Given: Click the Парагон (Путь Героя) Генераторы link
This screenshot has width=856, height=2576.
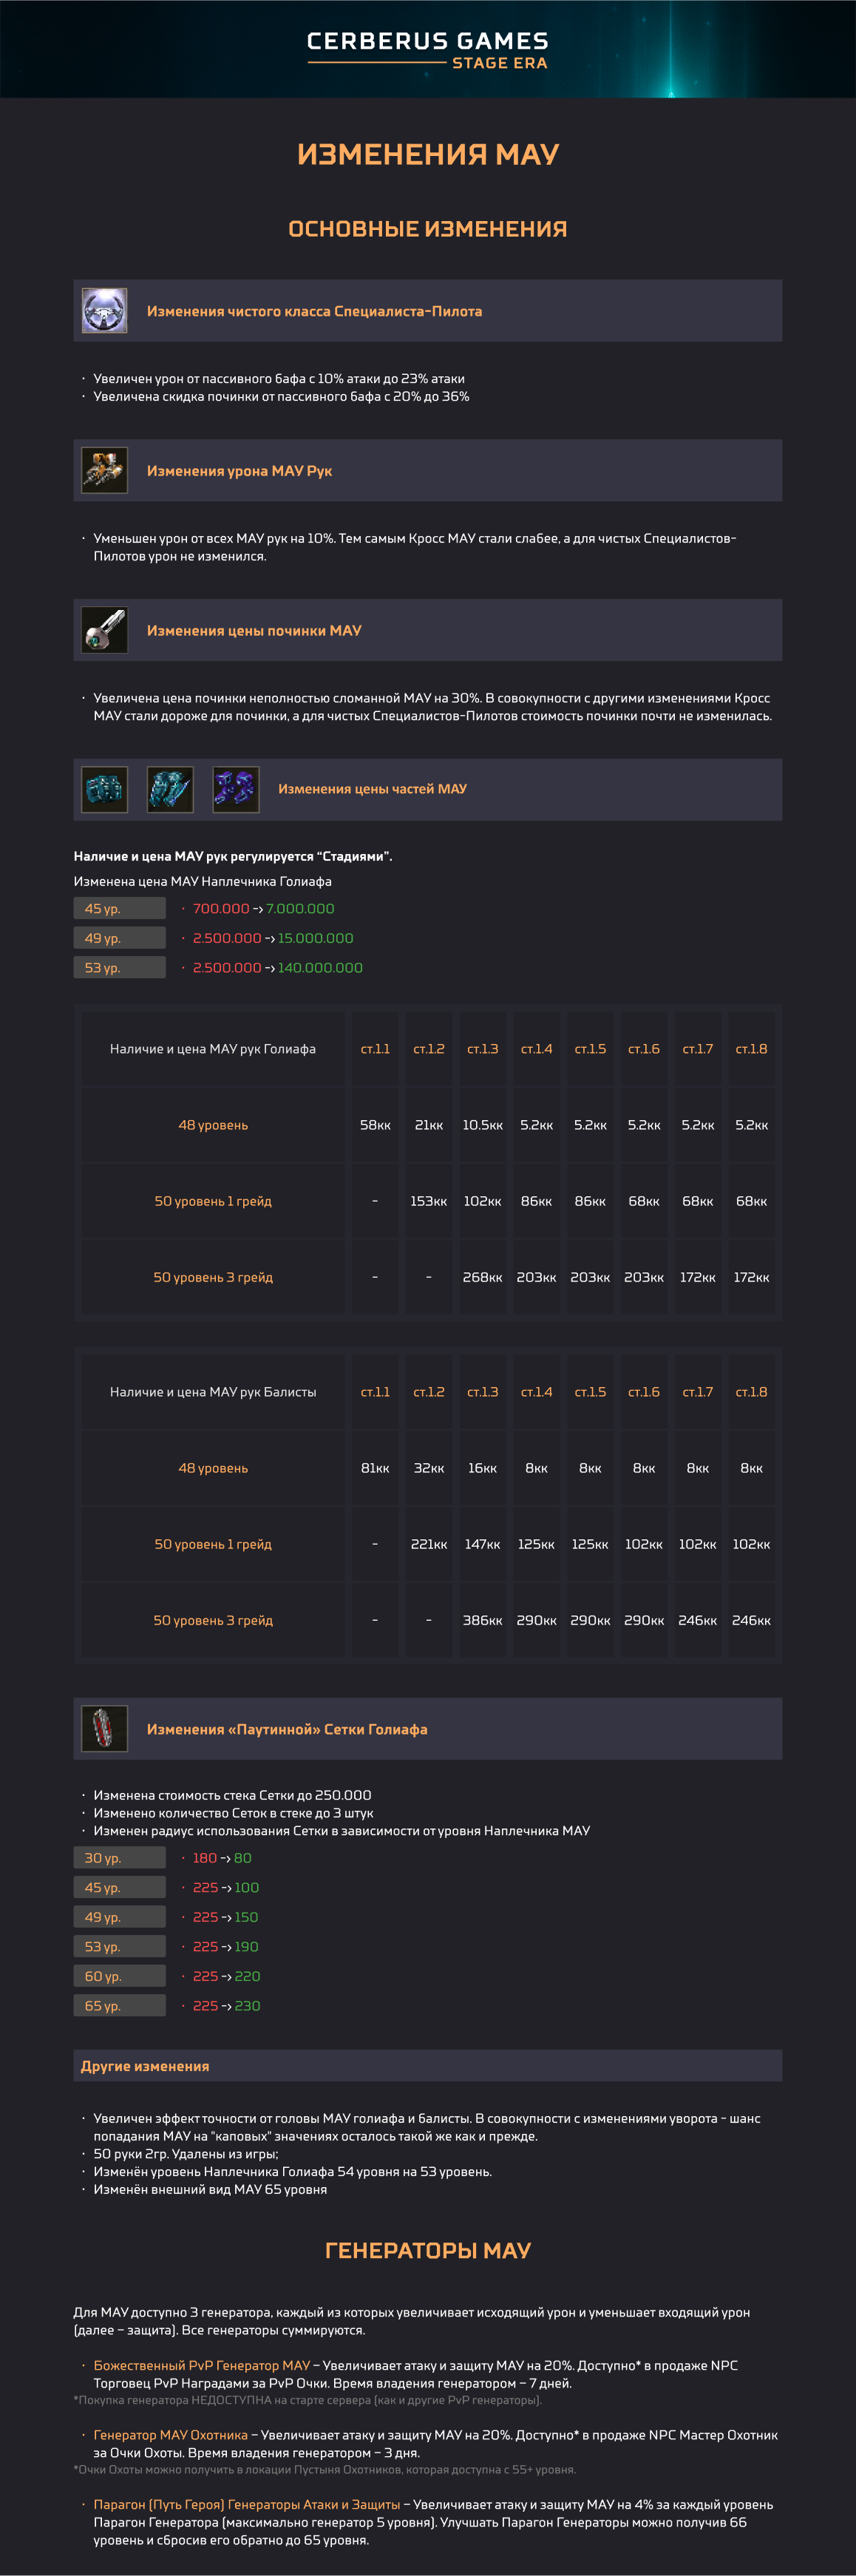Looking at the screenshot, I should [x=246, y=2504].
